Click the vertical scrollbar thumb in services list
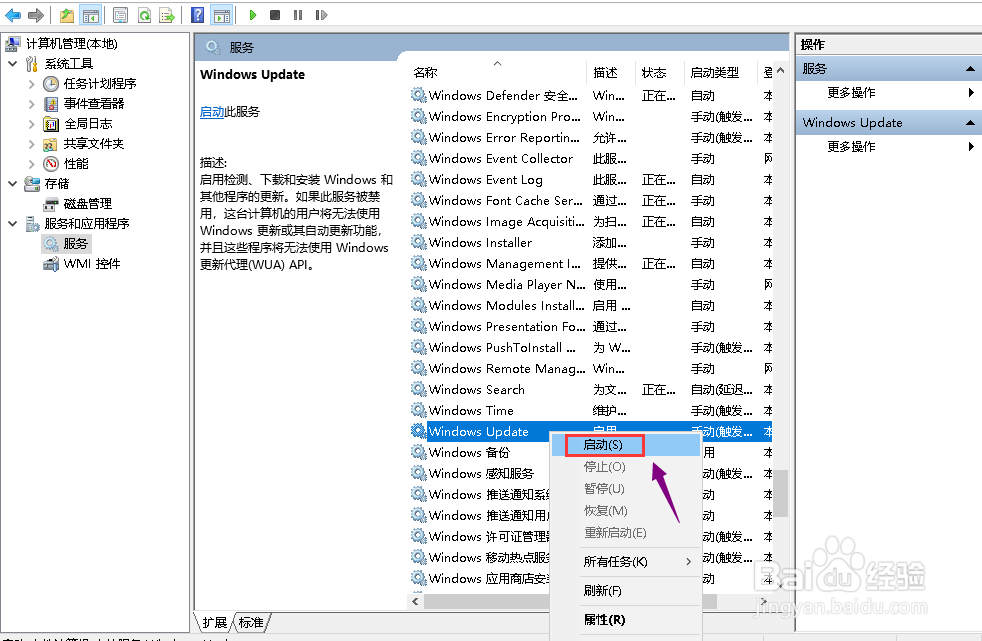Viewport: 982px width, 641px height. tap(780, 493)
